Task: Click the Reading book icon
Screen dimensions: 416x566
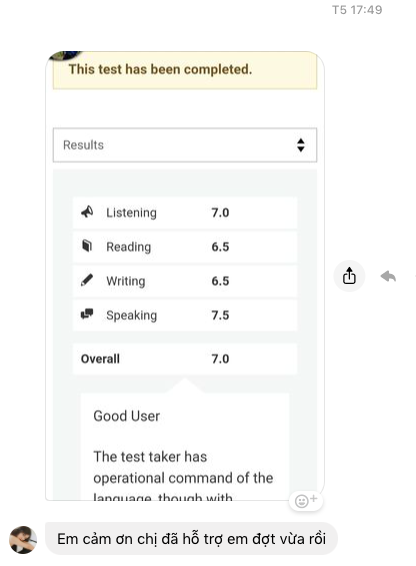Action: (87, 246)
